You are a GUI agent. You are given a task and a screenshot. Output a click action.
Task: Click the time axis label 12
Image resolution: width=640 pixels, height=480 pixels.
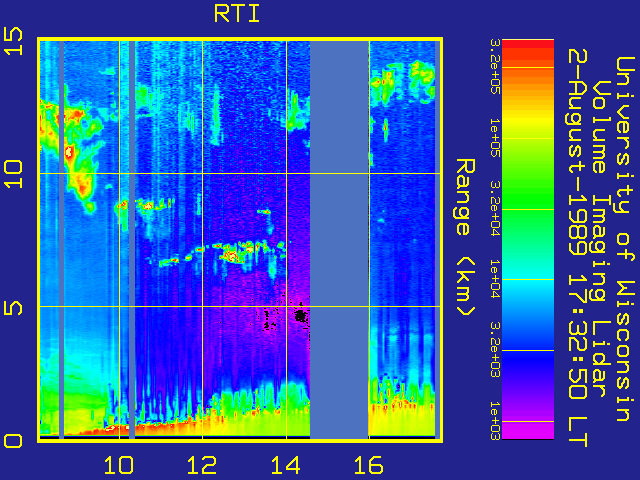(202, 465)
